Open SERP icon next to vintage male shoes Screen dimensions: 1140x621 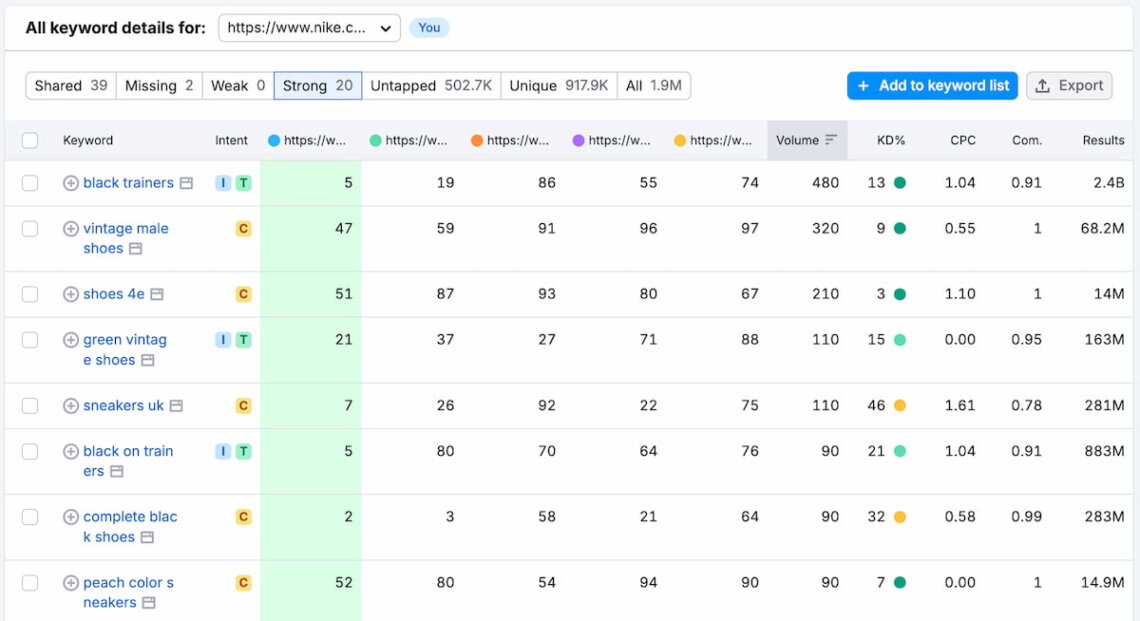(135, 249)
